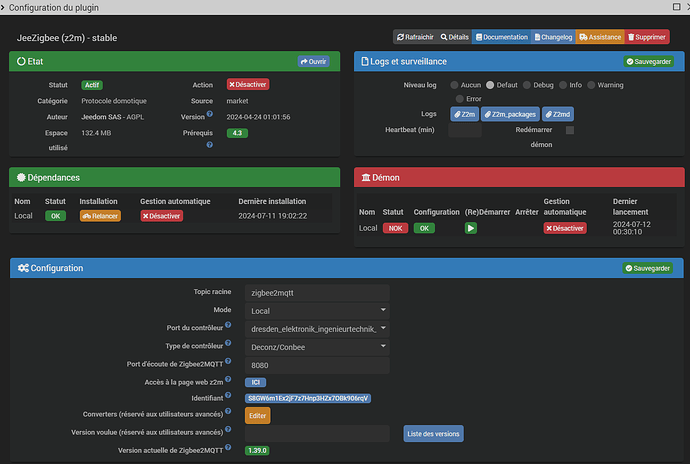
Task: Open the Z2m_packages log file
Action: click(x=513, y=114)
